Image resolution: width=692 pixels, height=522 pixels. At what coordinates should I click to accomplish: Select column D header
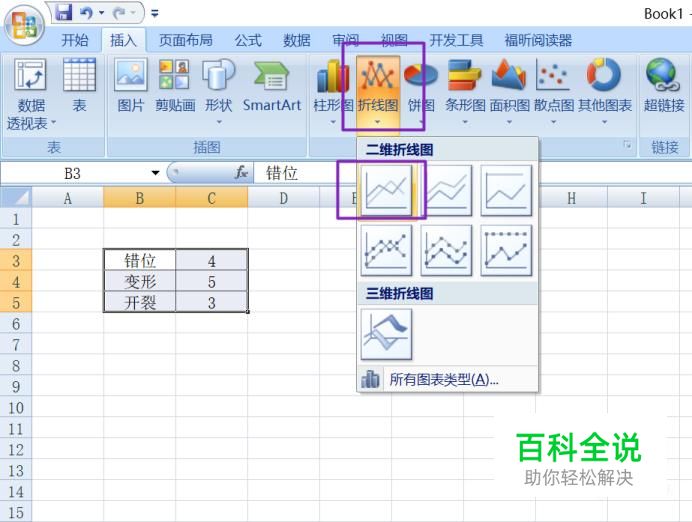coord(284,198)
